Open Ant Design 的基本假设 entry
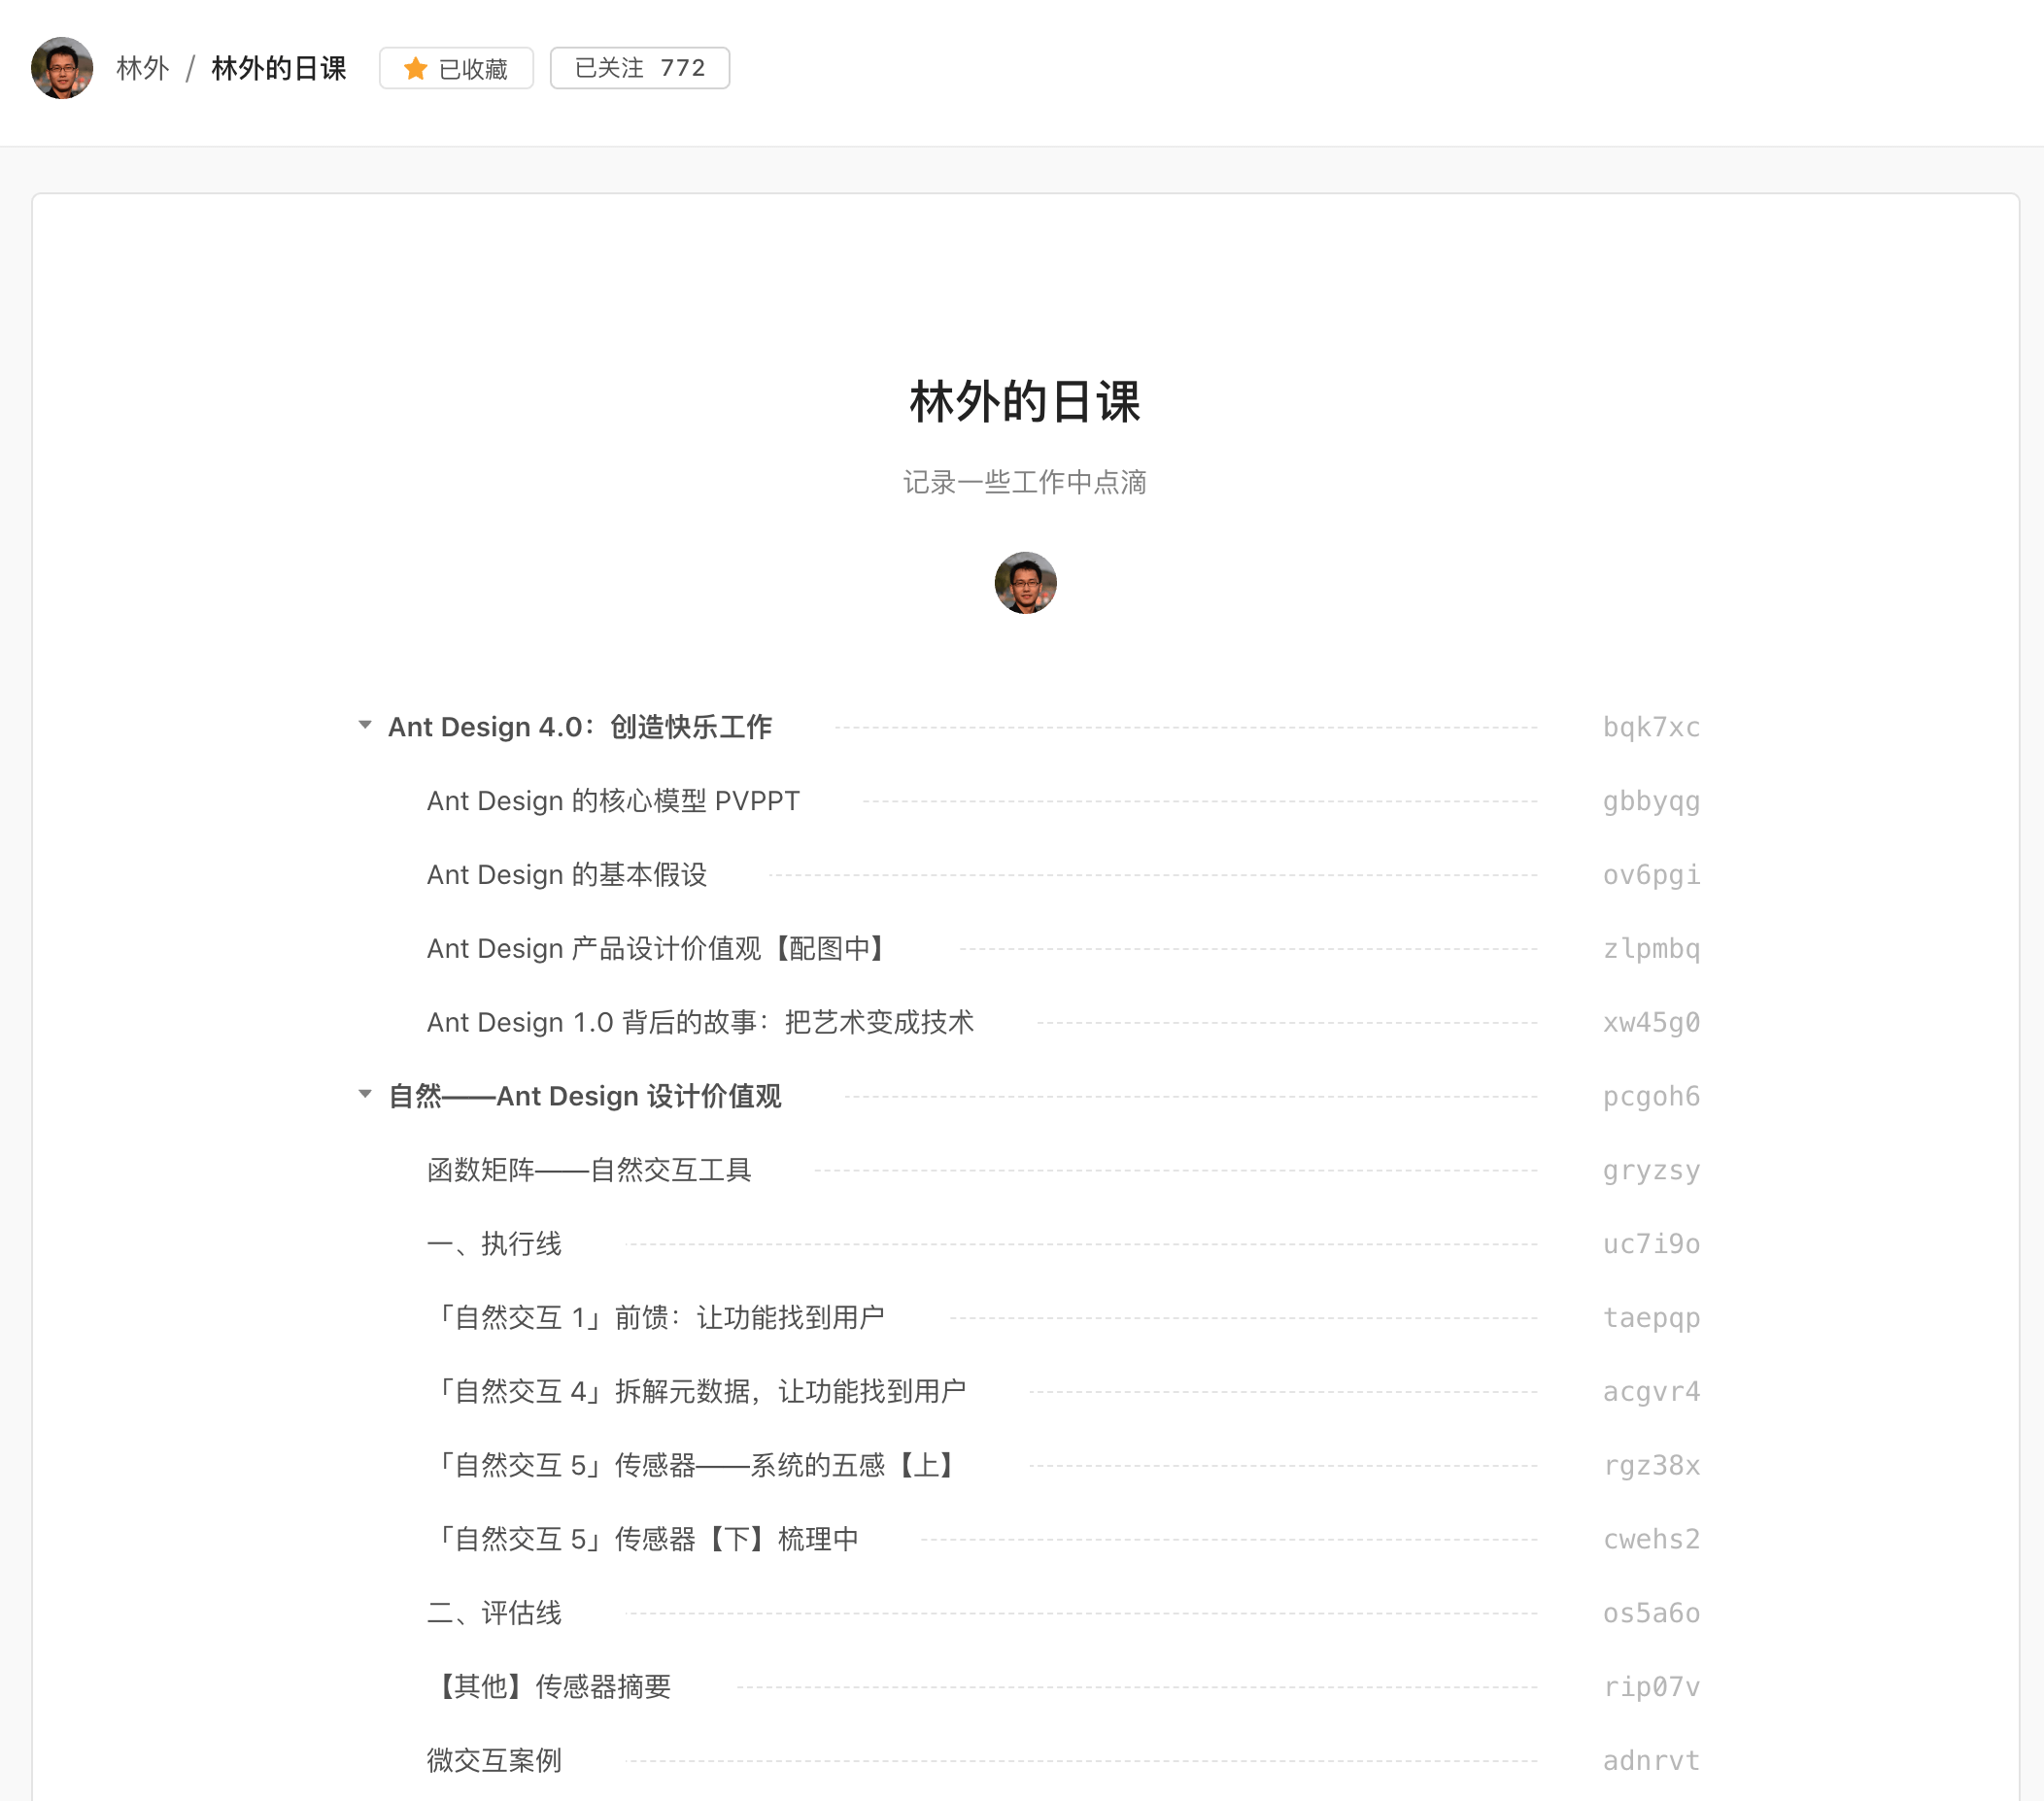This screenshot has width=2044, height=1801. coord(567,875)
